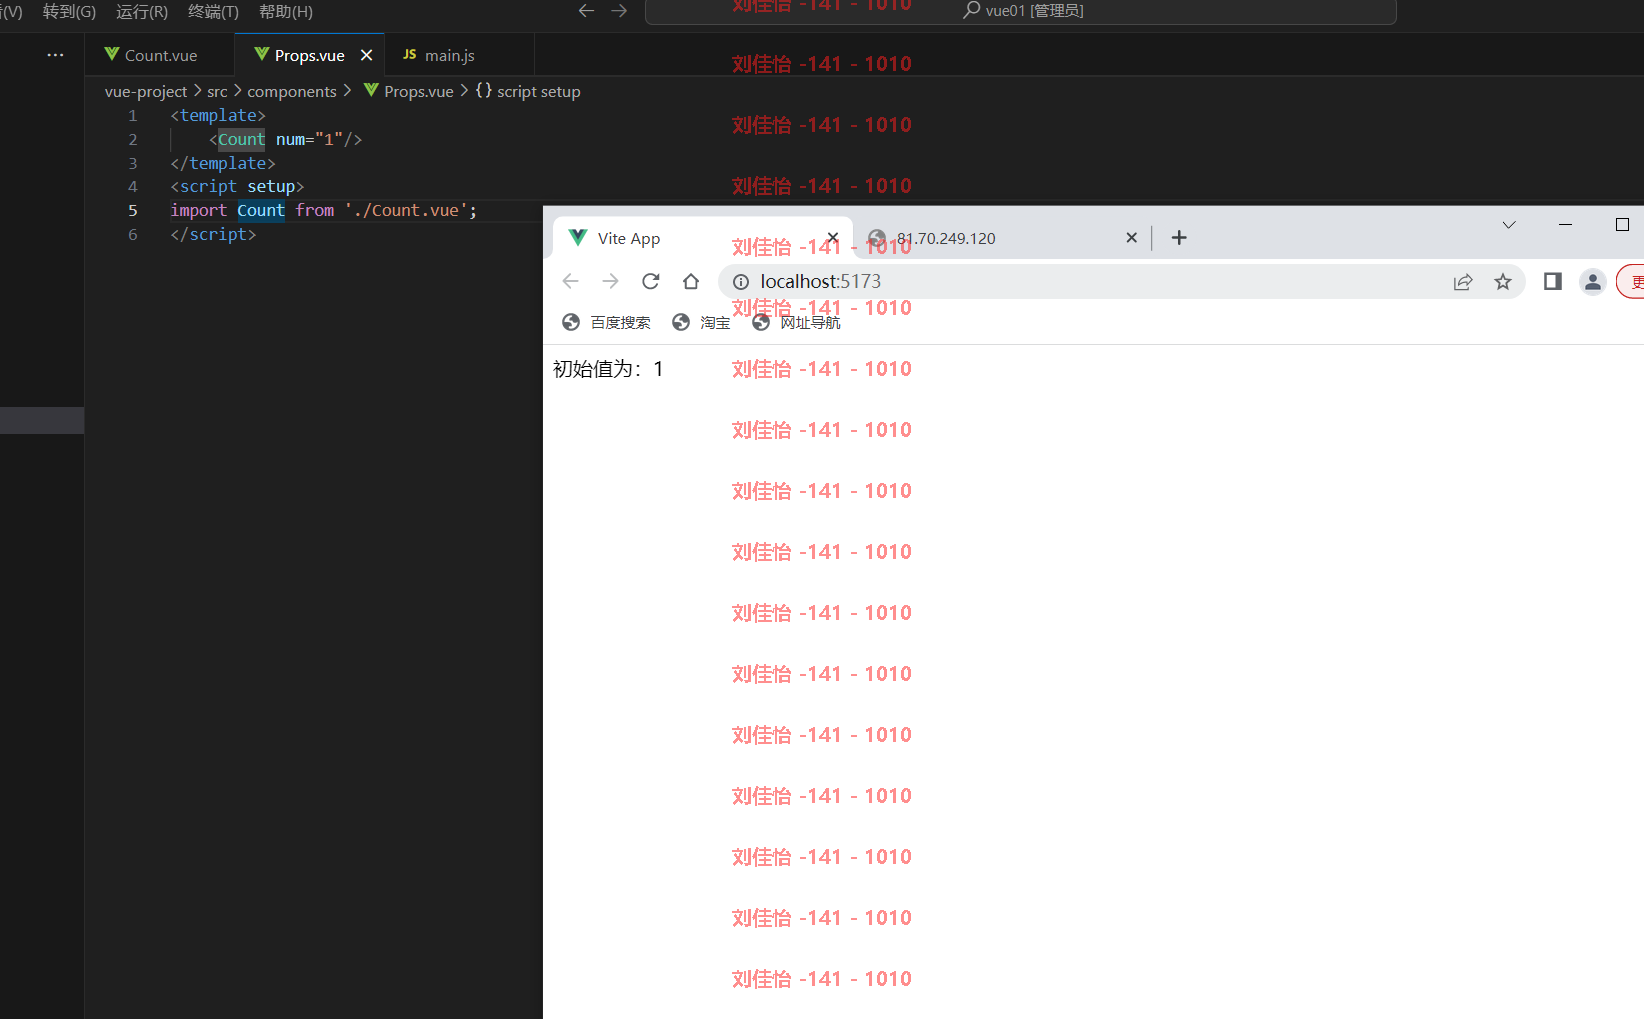Go forward with VS Code navigation arrow
Screen dimensions: 1644x1019
click(619, 11)
